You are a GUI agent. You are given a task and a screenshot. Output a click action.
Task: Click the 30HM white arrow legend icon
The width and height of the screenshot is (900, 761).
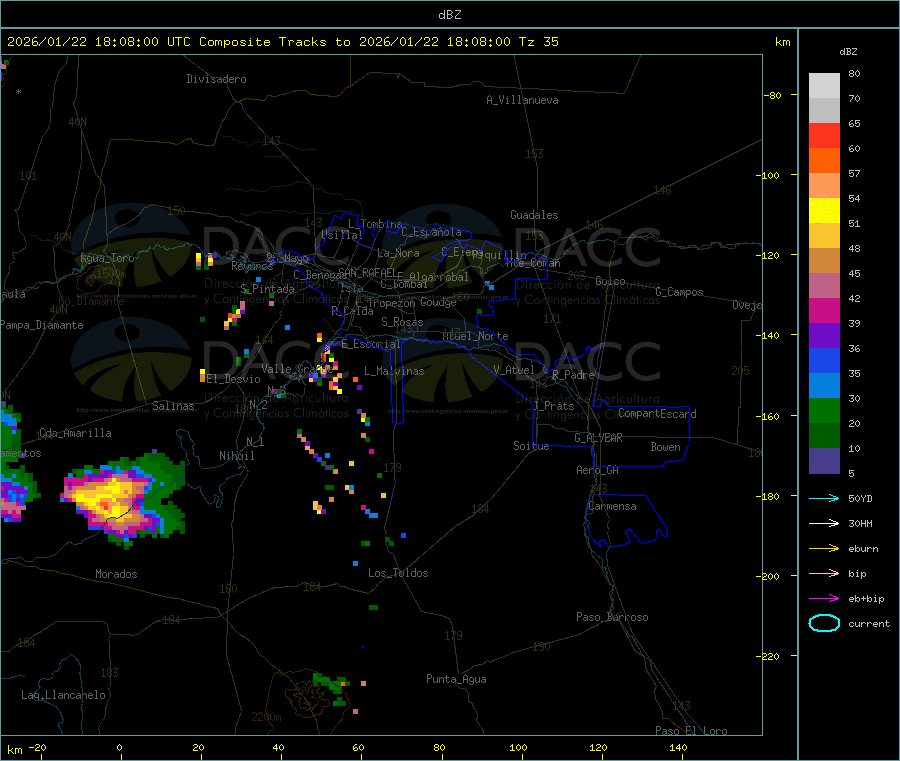coord(824,523)
